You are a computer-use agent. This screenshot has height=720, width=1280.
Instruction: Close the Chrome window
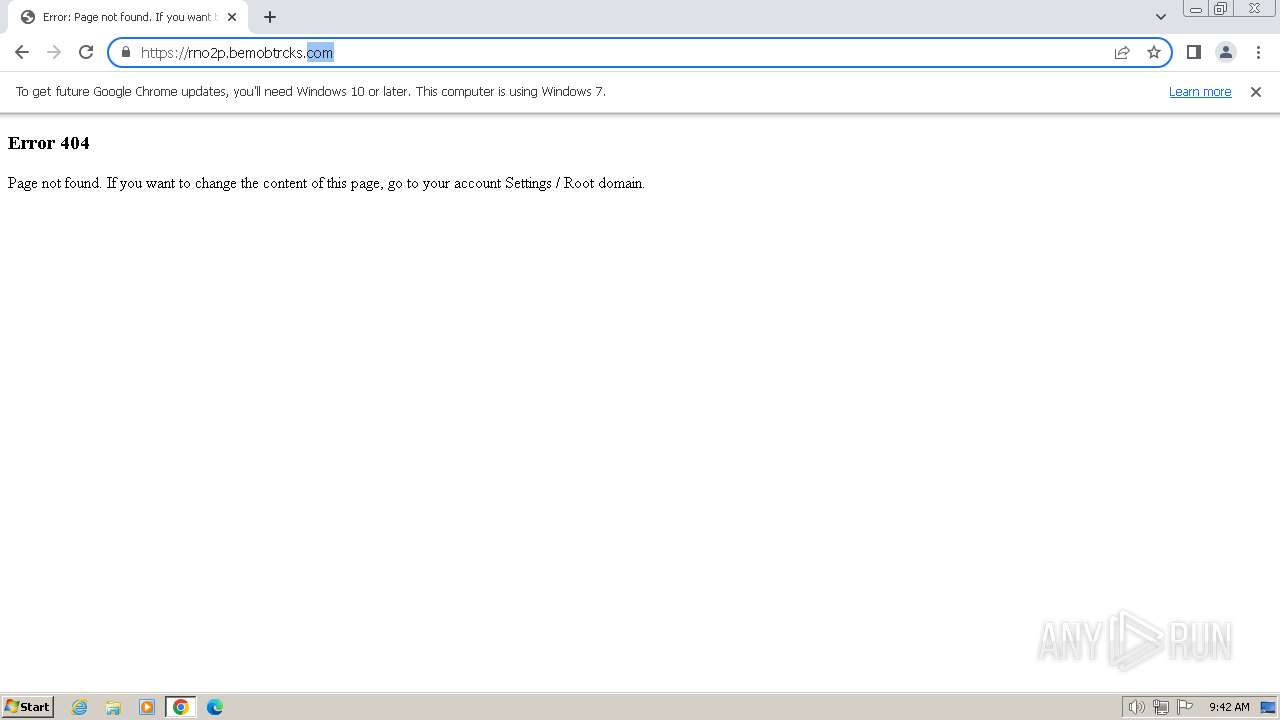tap(1254, 9)
